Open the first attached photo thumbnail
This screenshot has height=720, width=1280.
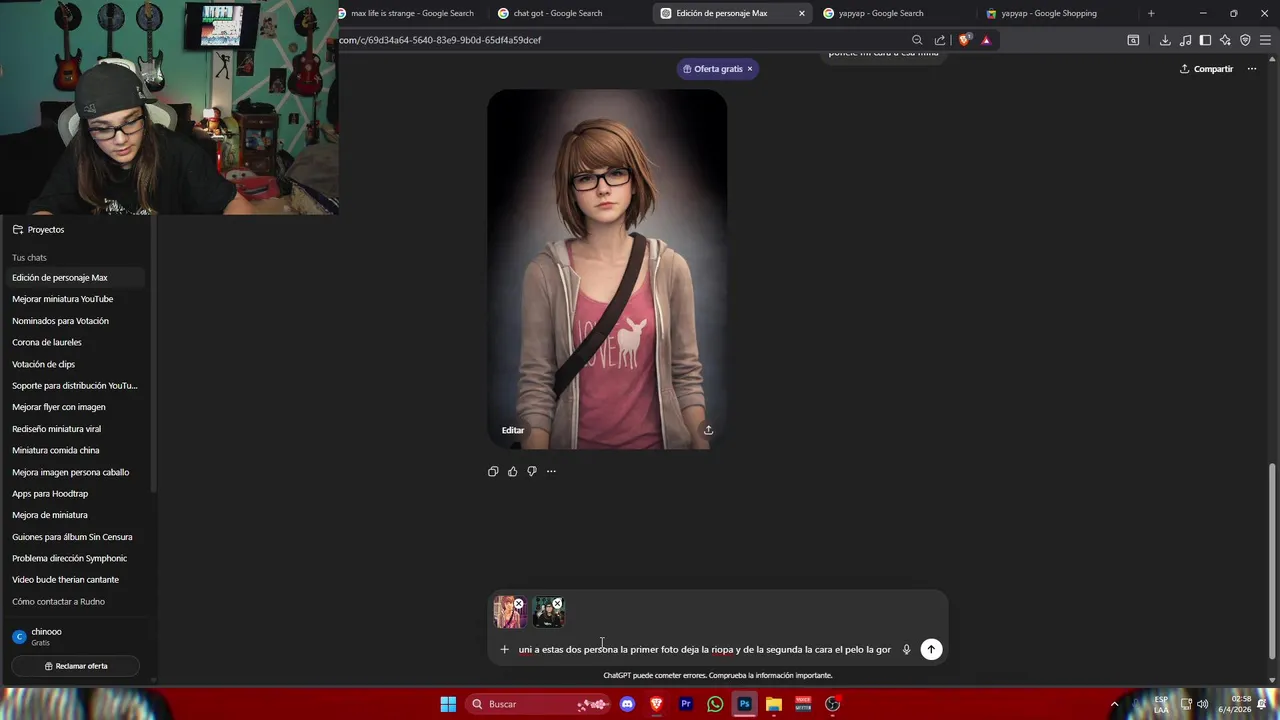pos(508,613)
